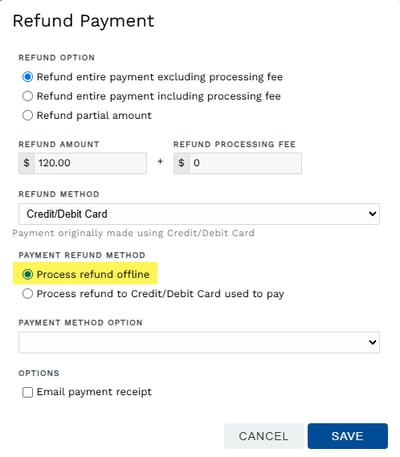This screenshot has width=400, height=457.
Task: Select refund entire payment excluding processing fee
Action: [27, 77]
